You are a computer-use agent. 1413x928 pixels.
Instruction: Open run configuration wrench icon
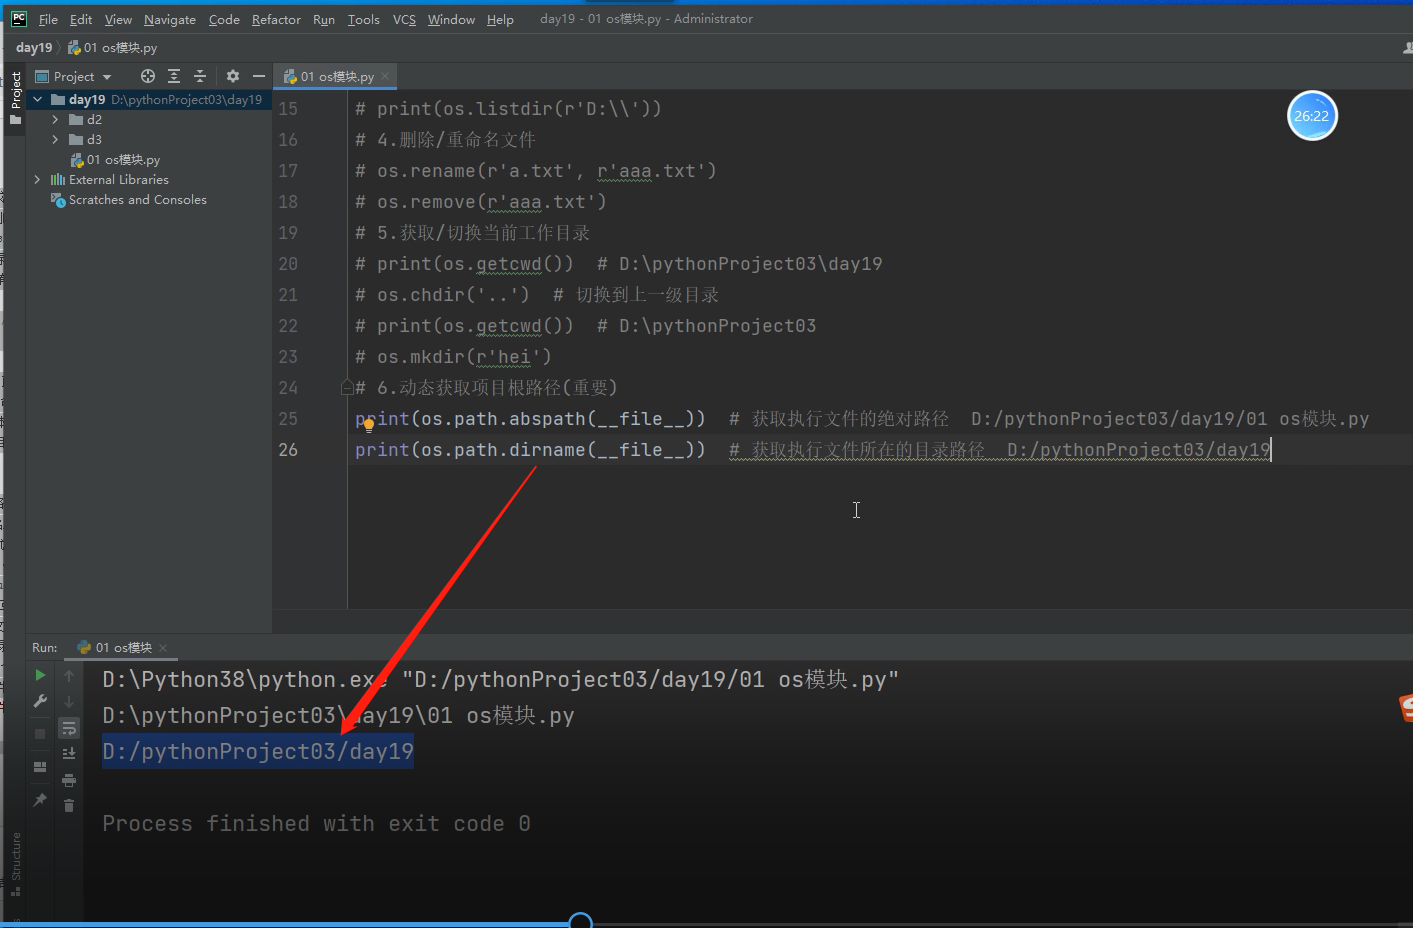[x=40, y=702]
